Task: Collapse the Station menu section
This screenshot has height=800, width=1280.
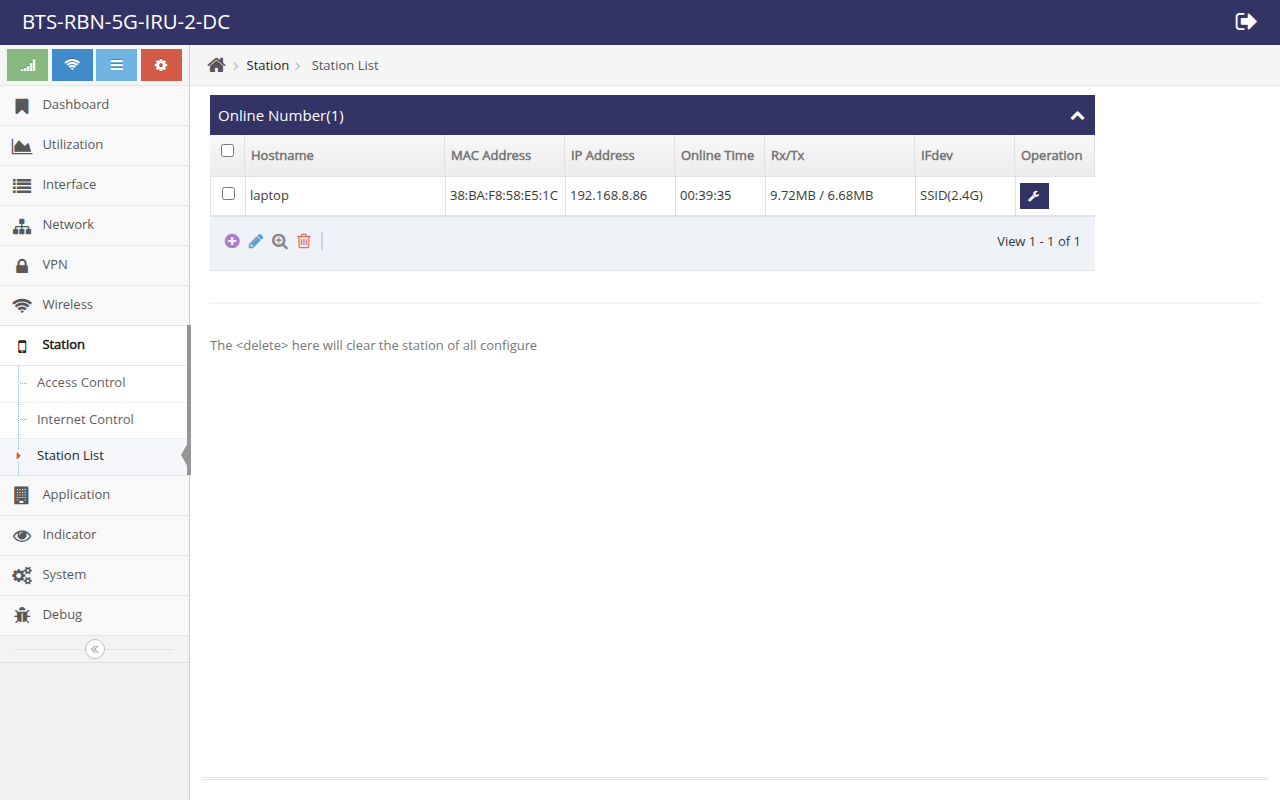Action: [x=94, y=345]
